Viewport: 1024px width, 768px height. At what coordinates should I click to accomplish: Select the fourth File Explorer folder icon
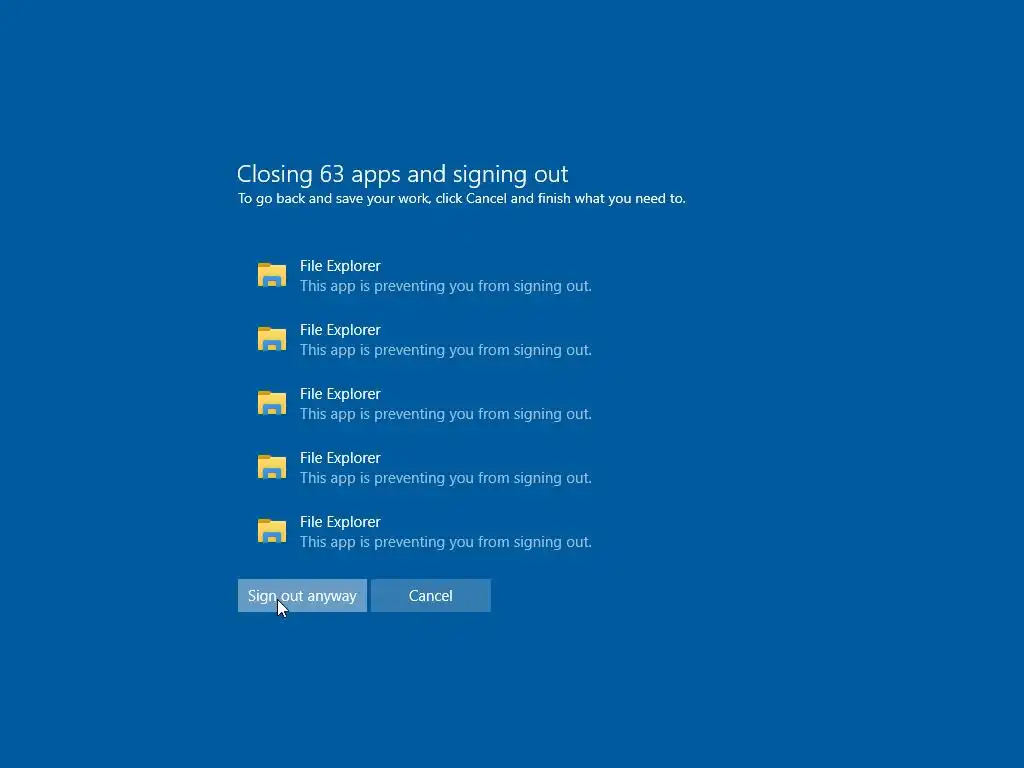tap(272, 467)
